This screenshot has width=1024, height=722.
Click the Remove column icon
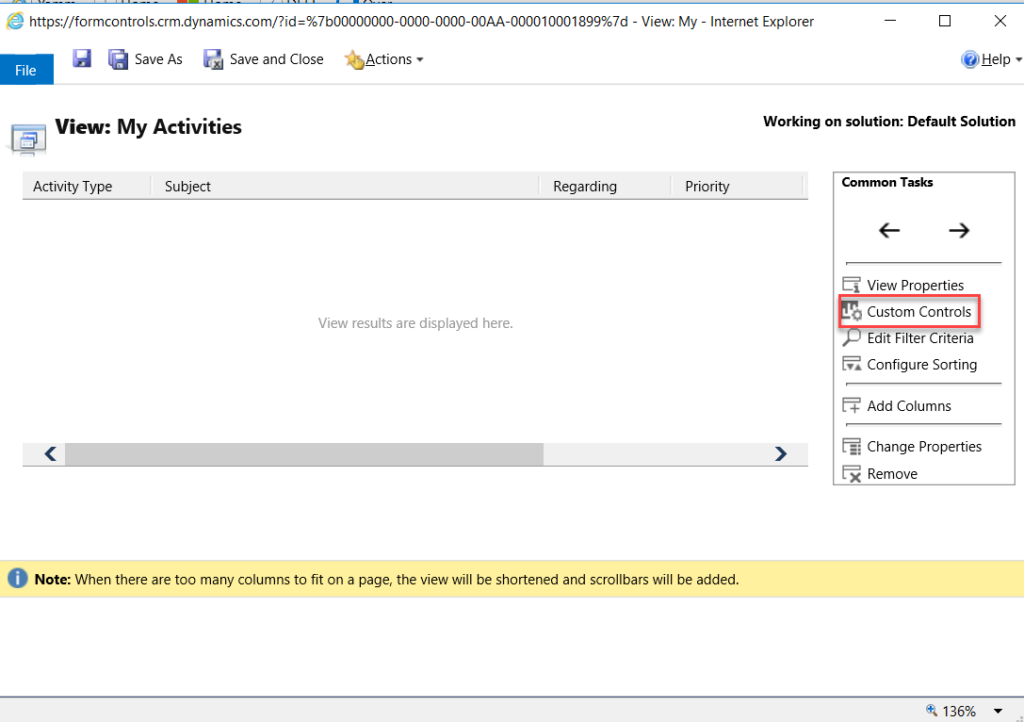[x=852, y=474]
